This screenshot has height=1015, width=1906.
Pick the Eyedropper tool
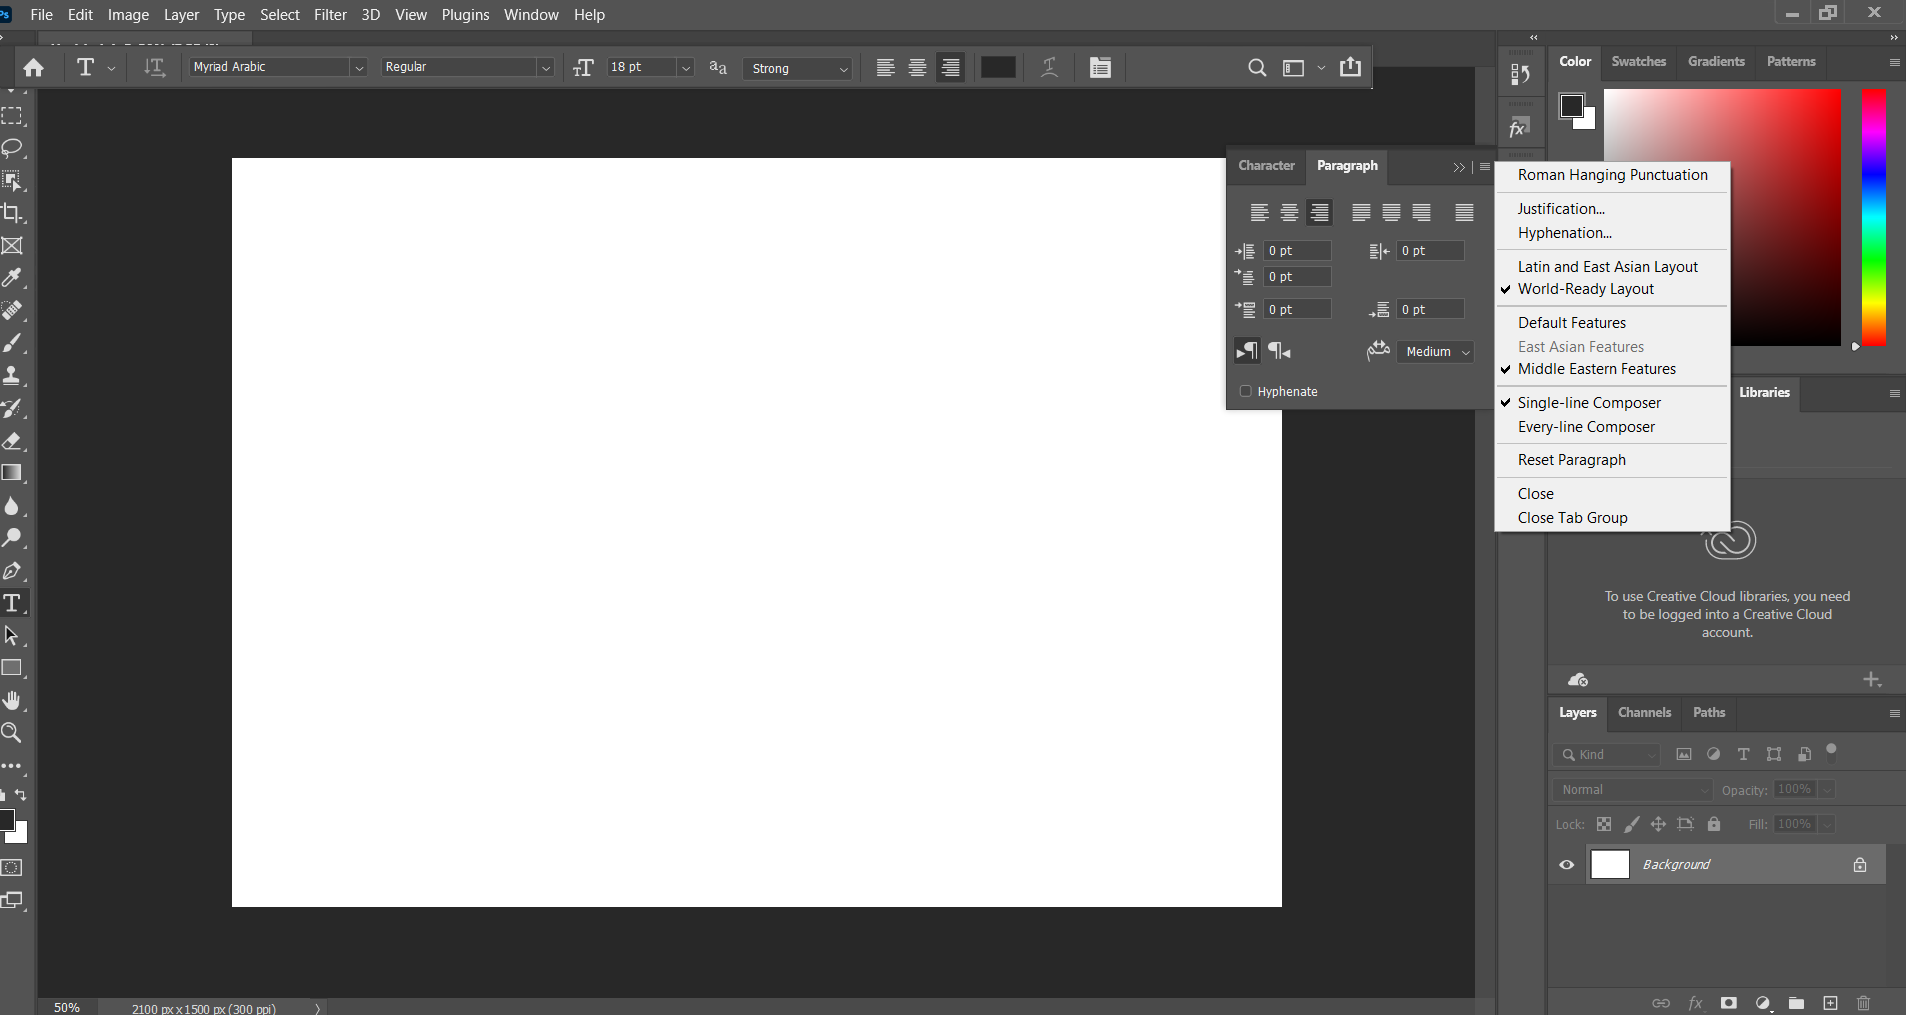(x=12, y=278)
